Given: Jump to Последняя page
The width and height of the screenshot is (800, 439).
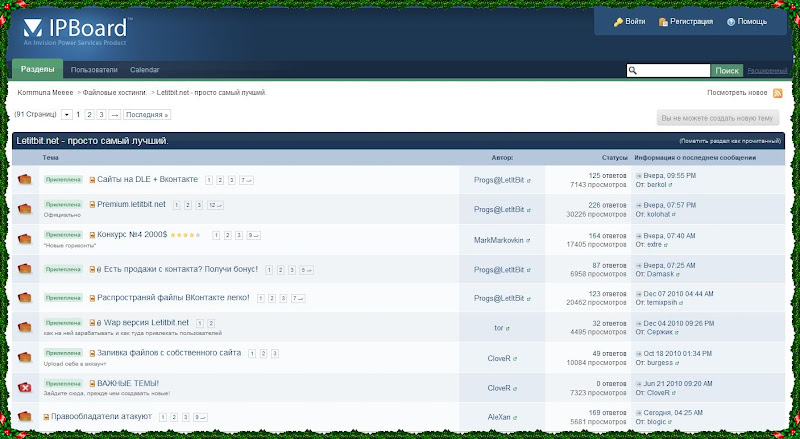Looking at the screenshot, I should pos(147,115).
